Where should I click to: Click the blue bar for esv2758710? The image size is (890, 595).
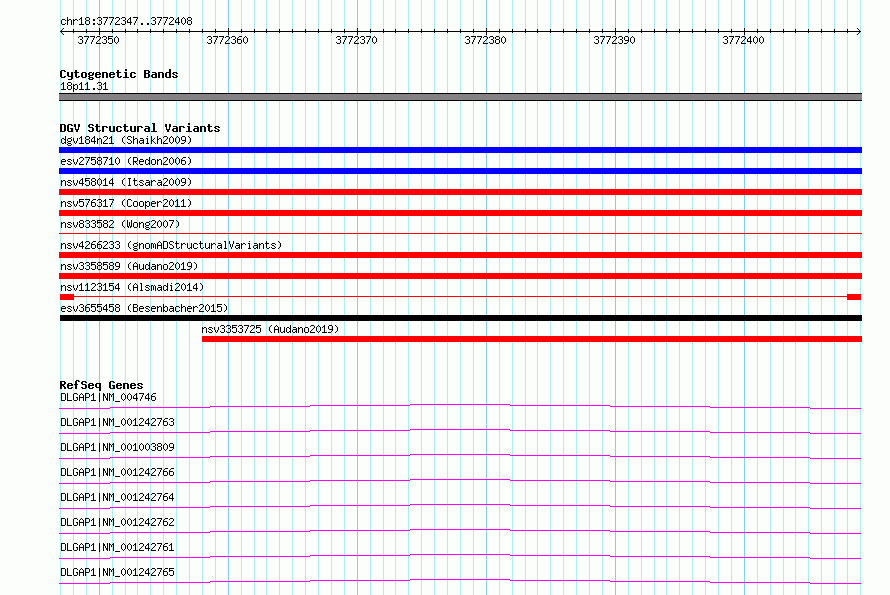[x=460, y=171]
